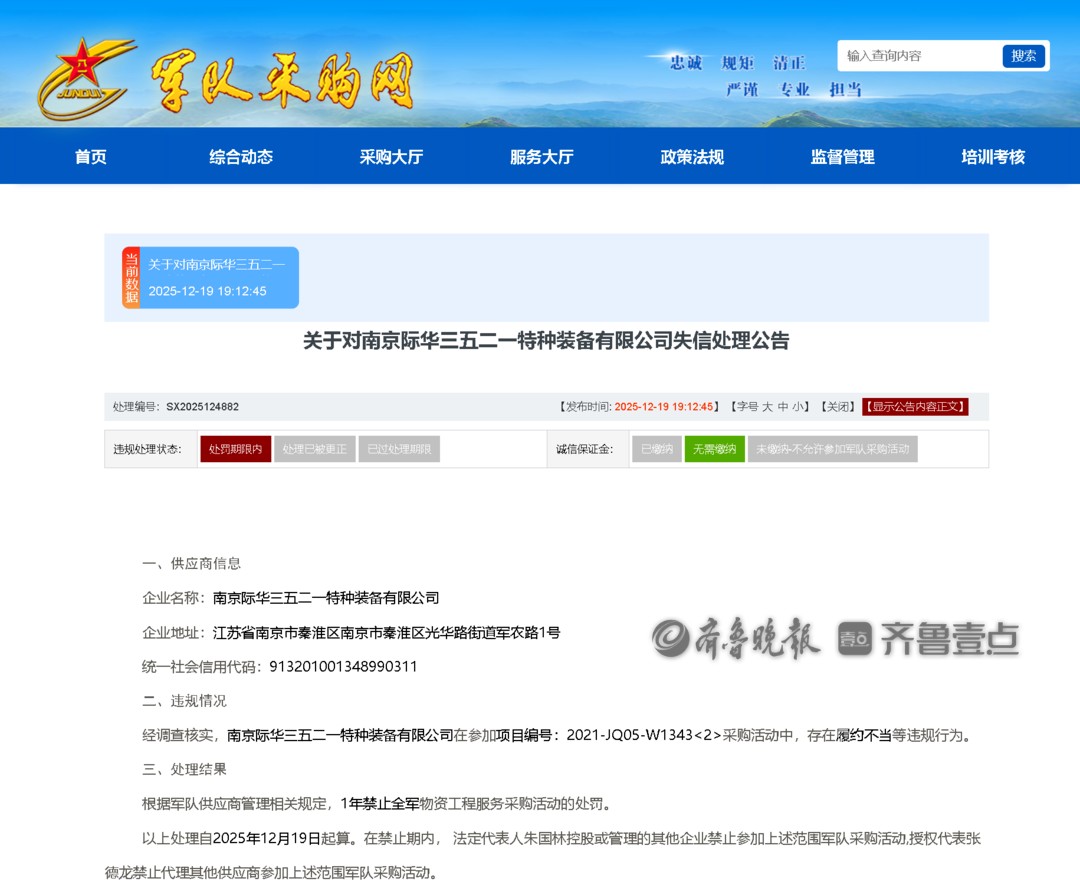Click the 当前数据 orange tag
The image size is (1080, 885).
[x=131, y=278]
